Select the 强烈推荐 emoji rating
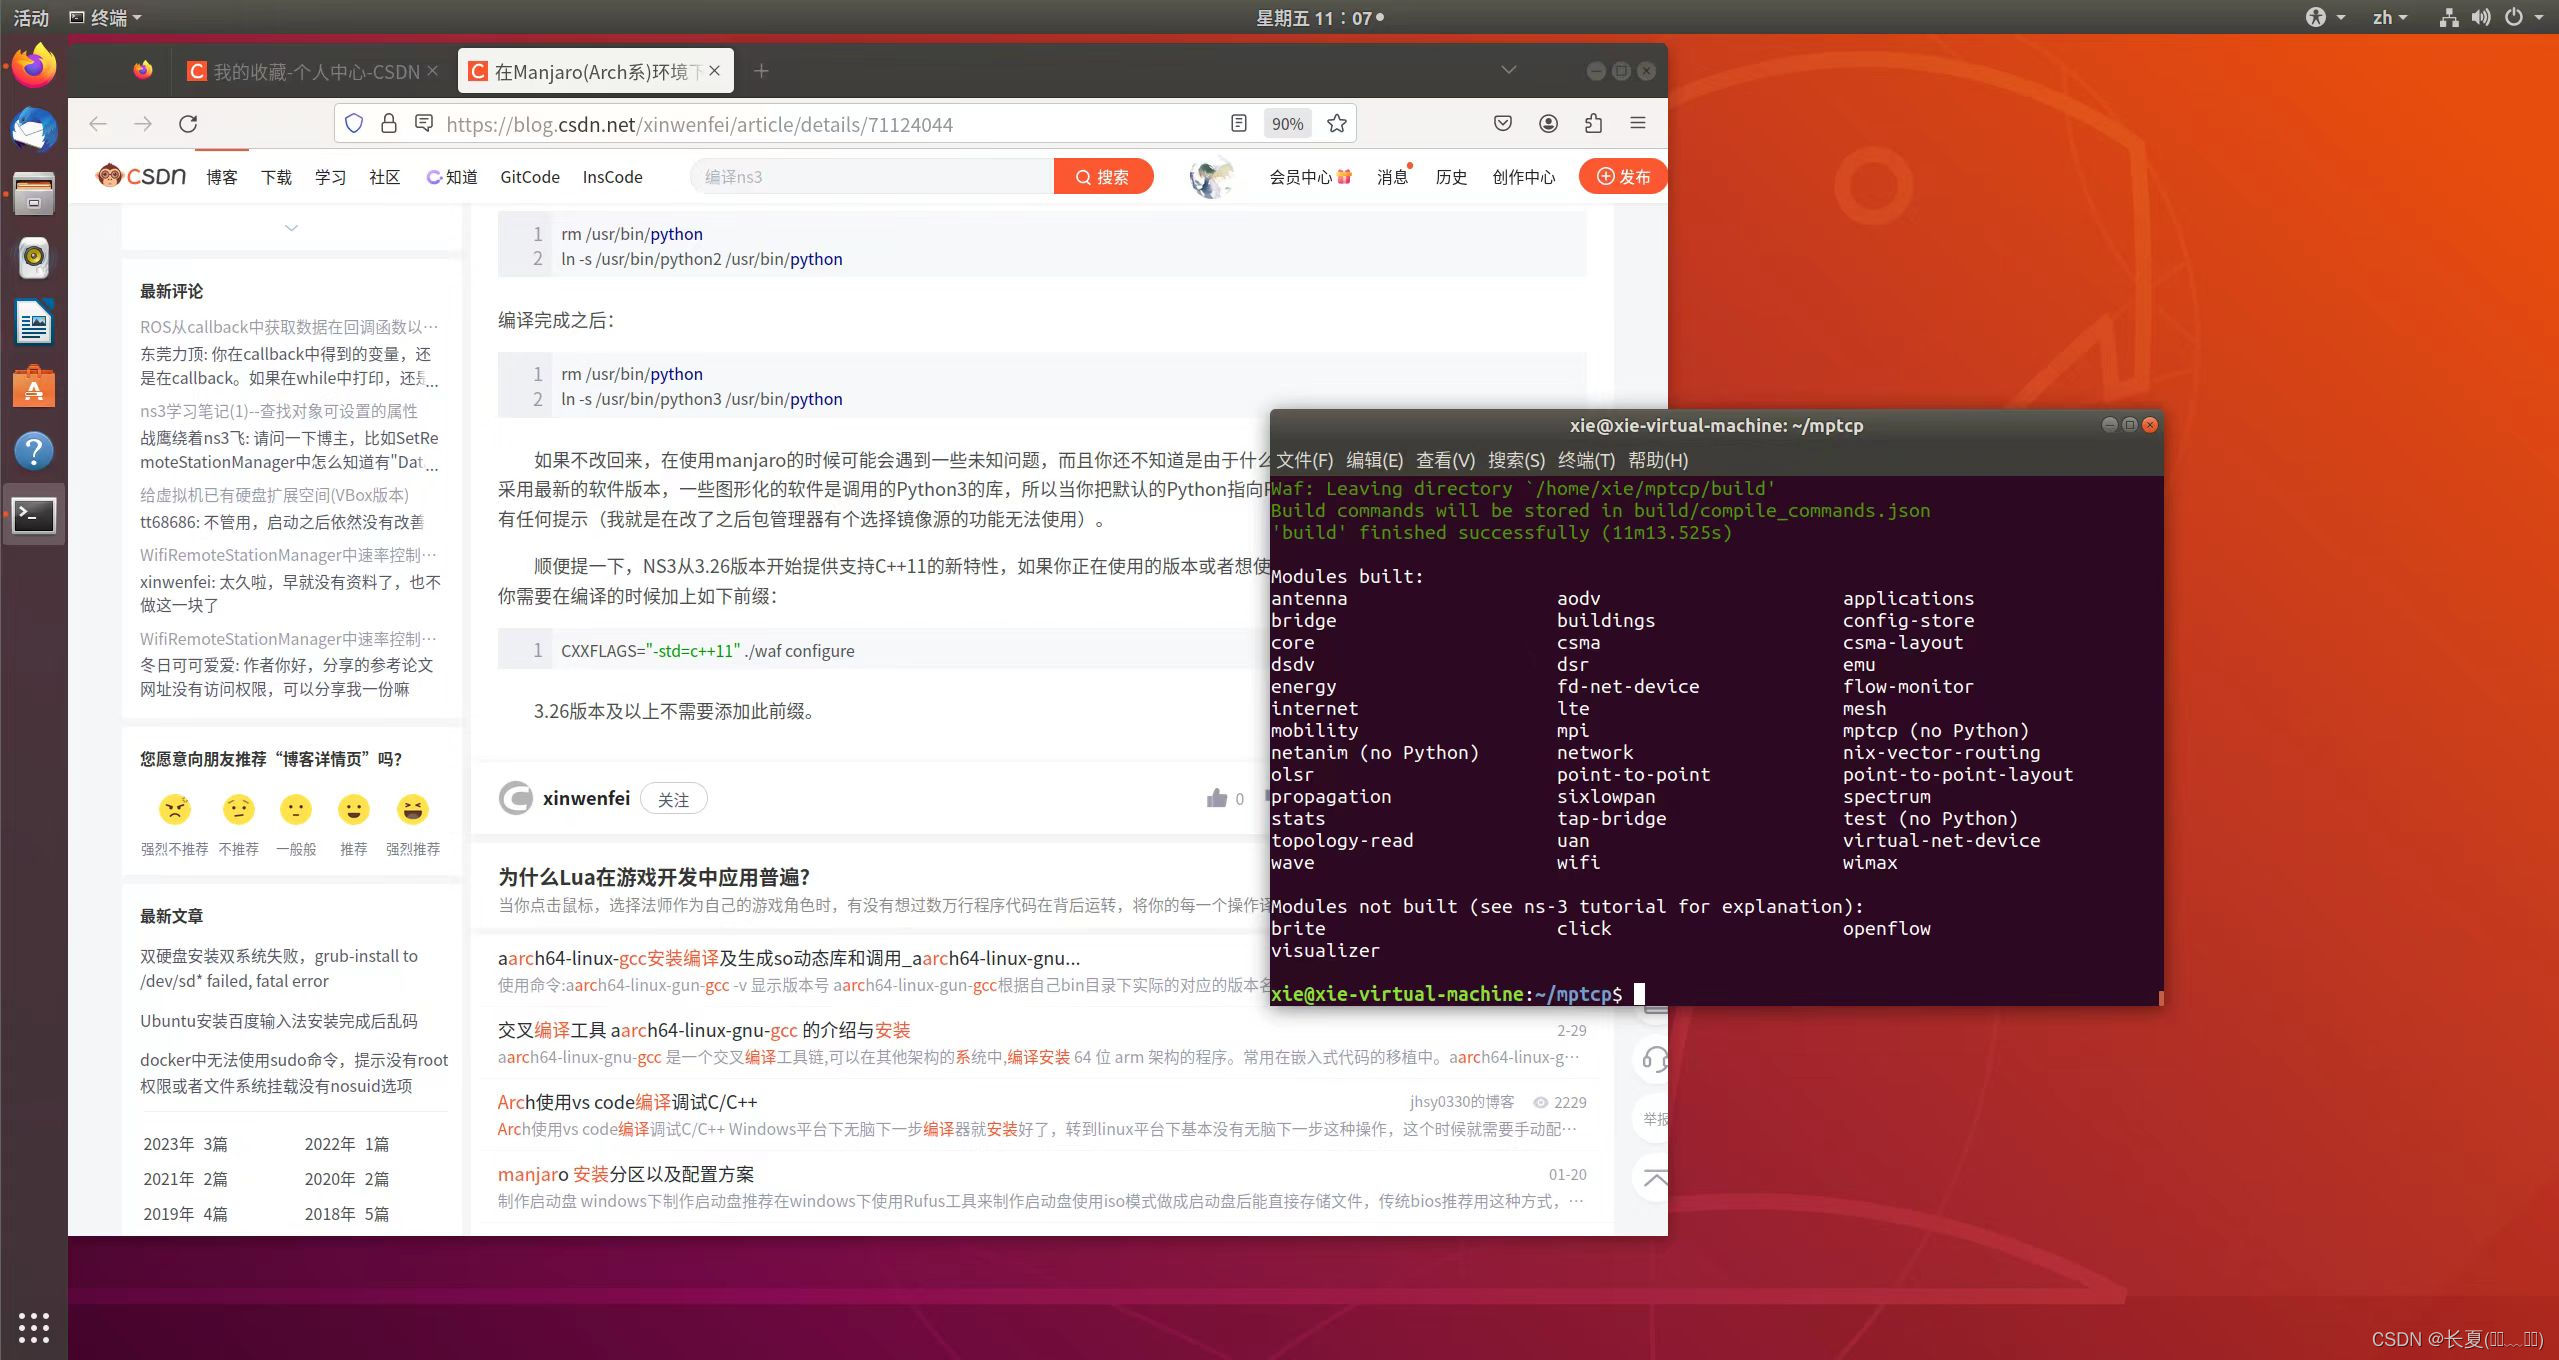2559x1360 pixels. [412, 810]
